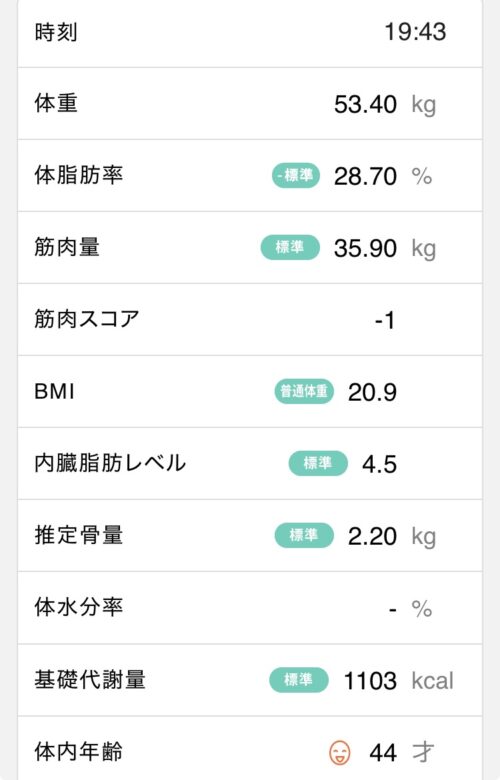Select the 標準 badge for 内臓脂肪レベル
The width and height of the screenshot is (500, 780).
pos(318,463)
